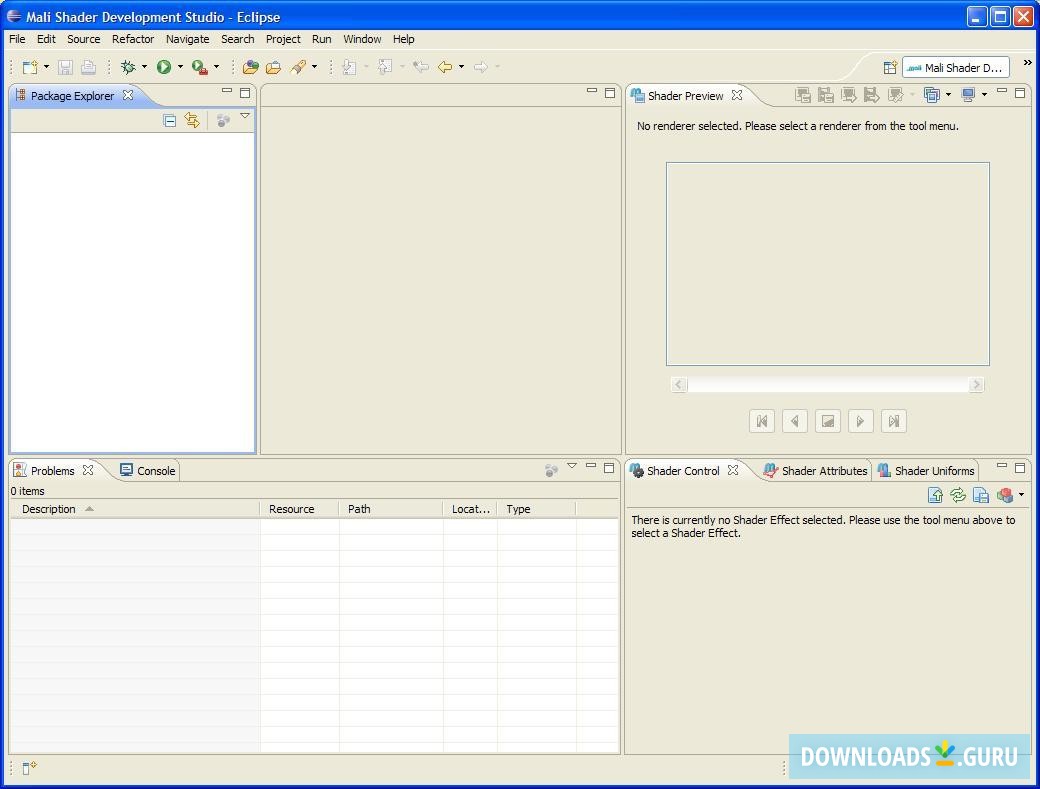Minimize the Problems view panel

[591, 467]
